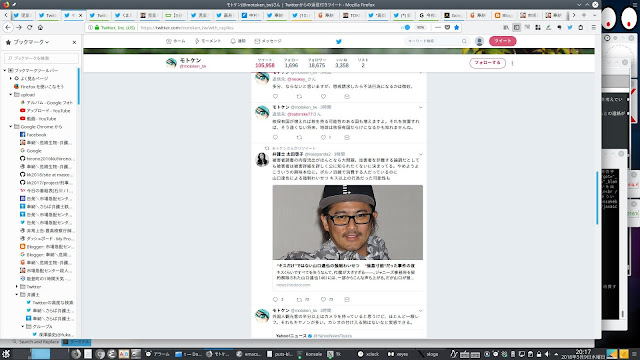The width and height of the screenshot is (640, 360).
Task: Retweet the tweet showing 72 retweets
Action: tap(299, 299)
